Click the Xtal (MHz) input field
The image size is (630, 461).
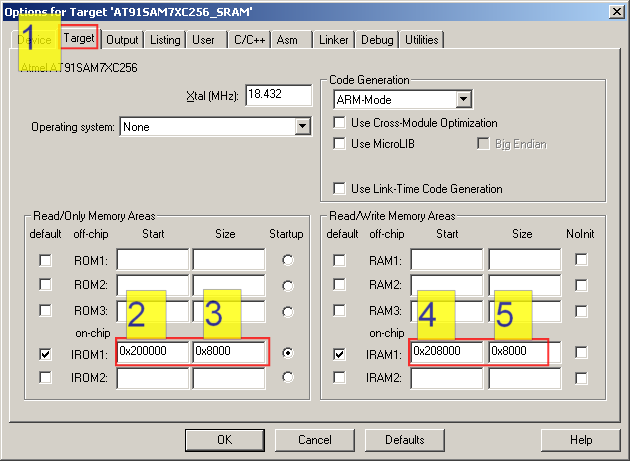[x=278, y=95]
